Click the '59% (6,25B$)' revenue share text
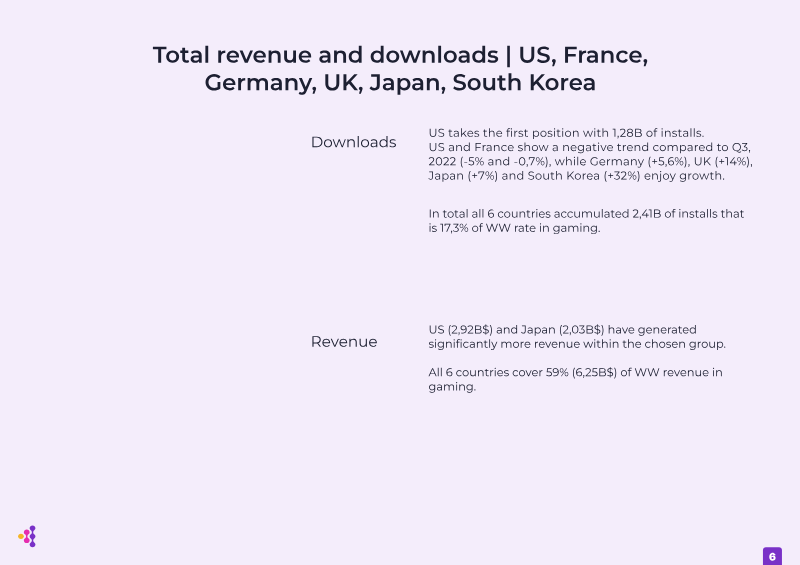 (581, 372)
